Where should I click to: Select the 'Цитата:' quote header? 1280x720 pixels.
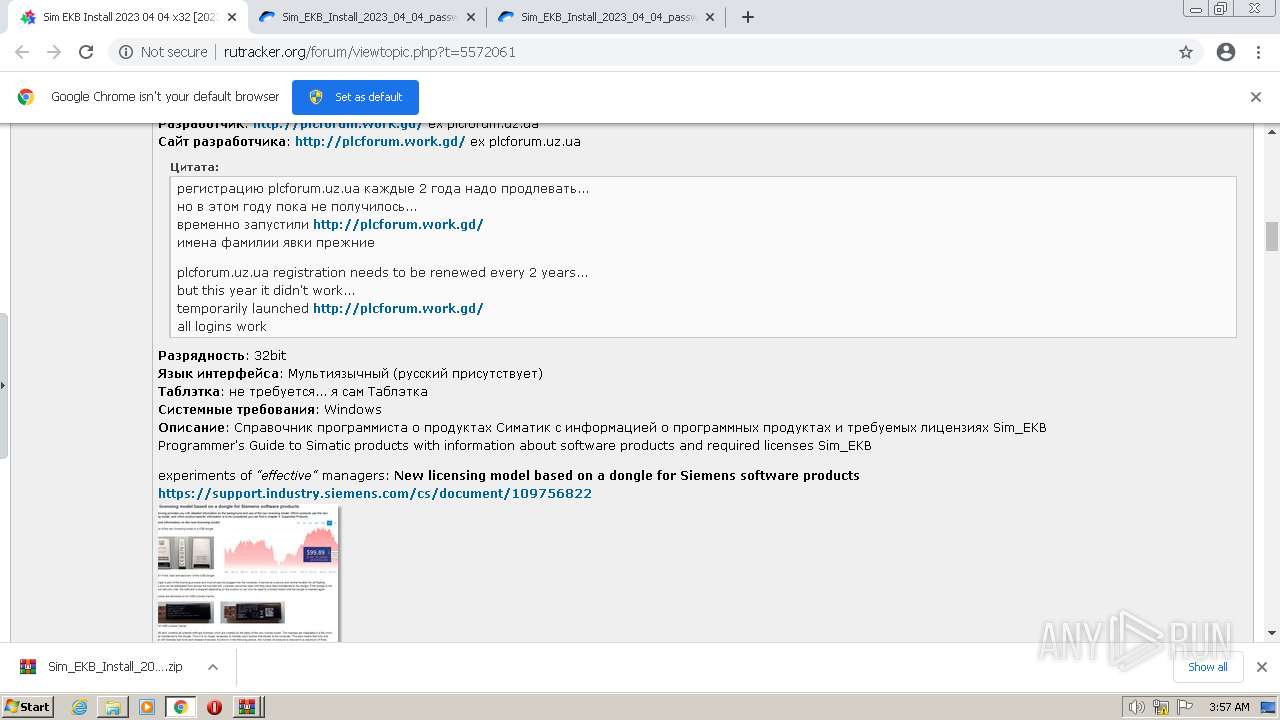pyautogui.click(x=194, y=167)
